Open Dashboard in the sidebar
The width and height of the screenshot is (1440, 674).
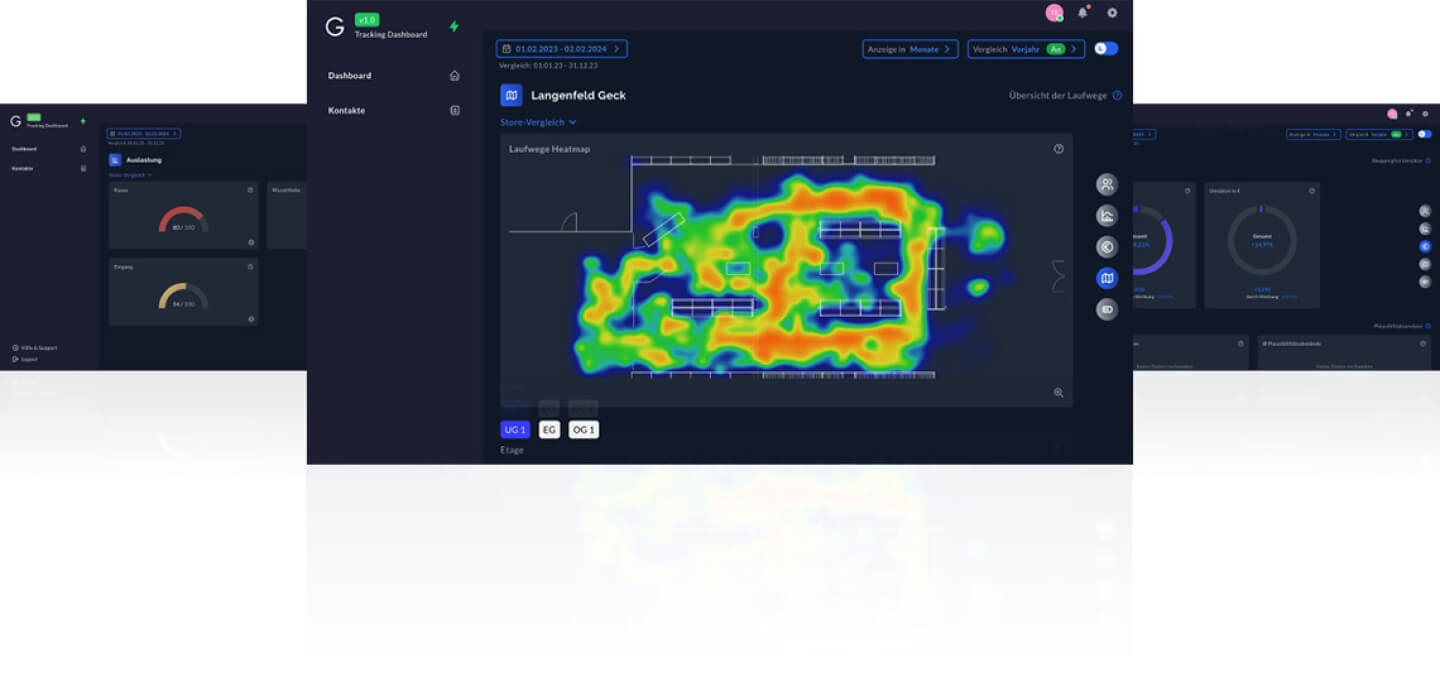350,76
